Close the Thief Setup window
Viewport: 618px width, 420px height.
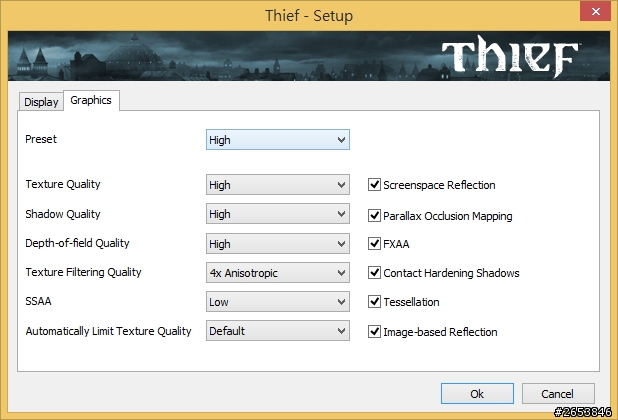click(x=595, y=11)
